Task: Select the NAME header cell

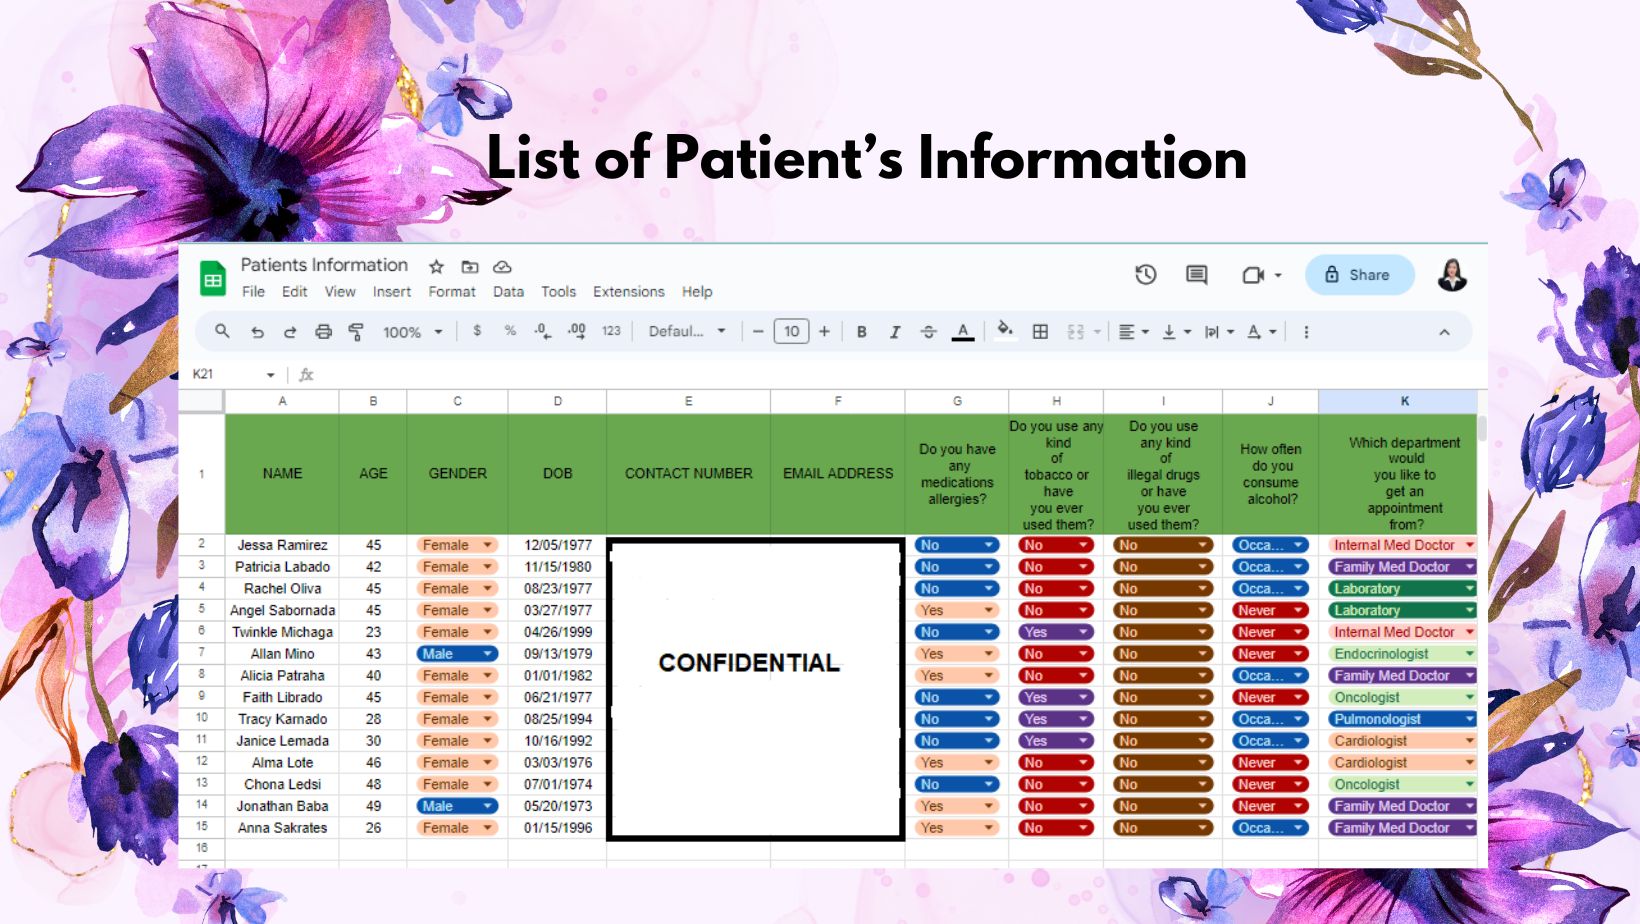Action: coord(282,474)
